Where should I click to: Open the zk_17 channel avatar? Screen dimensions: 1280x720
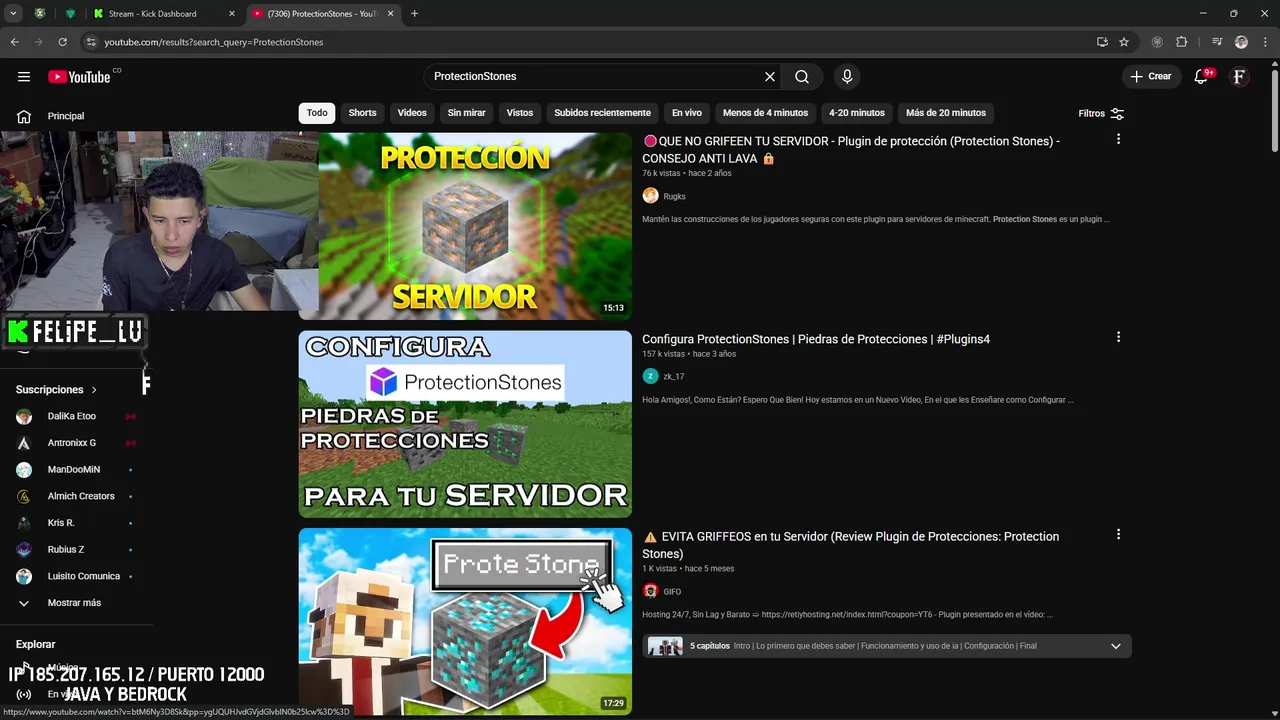point(650,376)
